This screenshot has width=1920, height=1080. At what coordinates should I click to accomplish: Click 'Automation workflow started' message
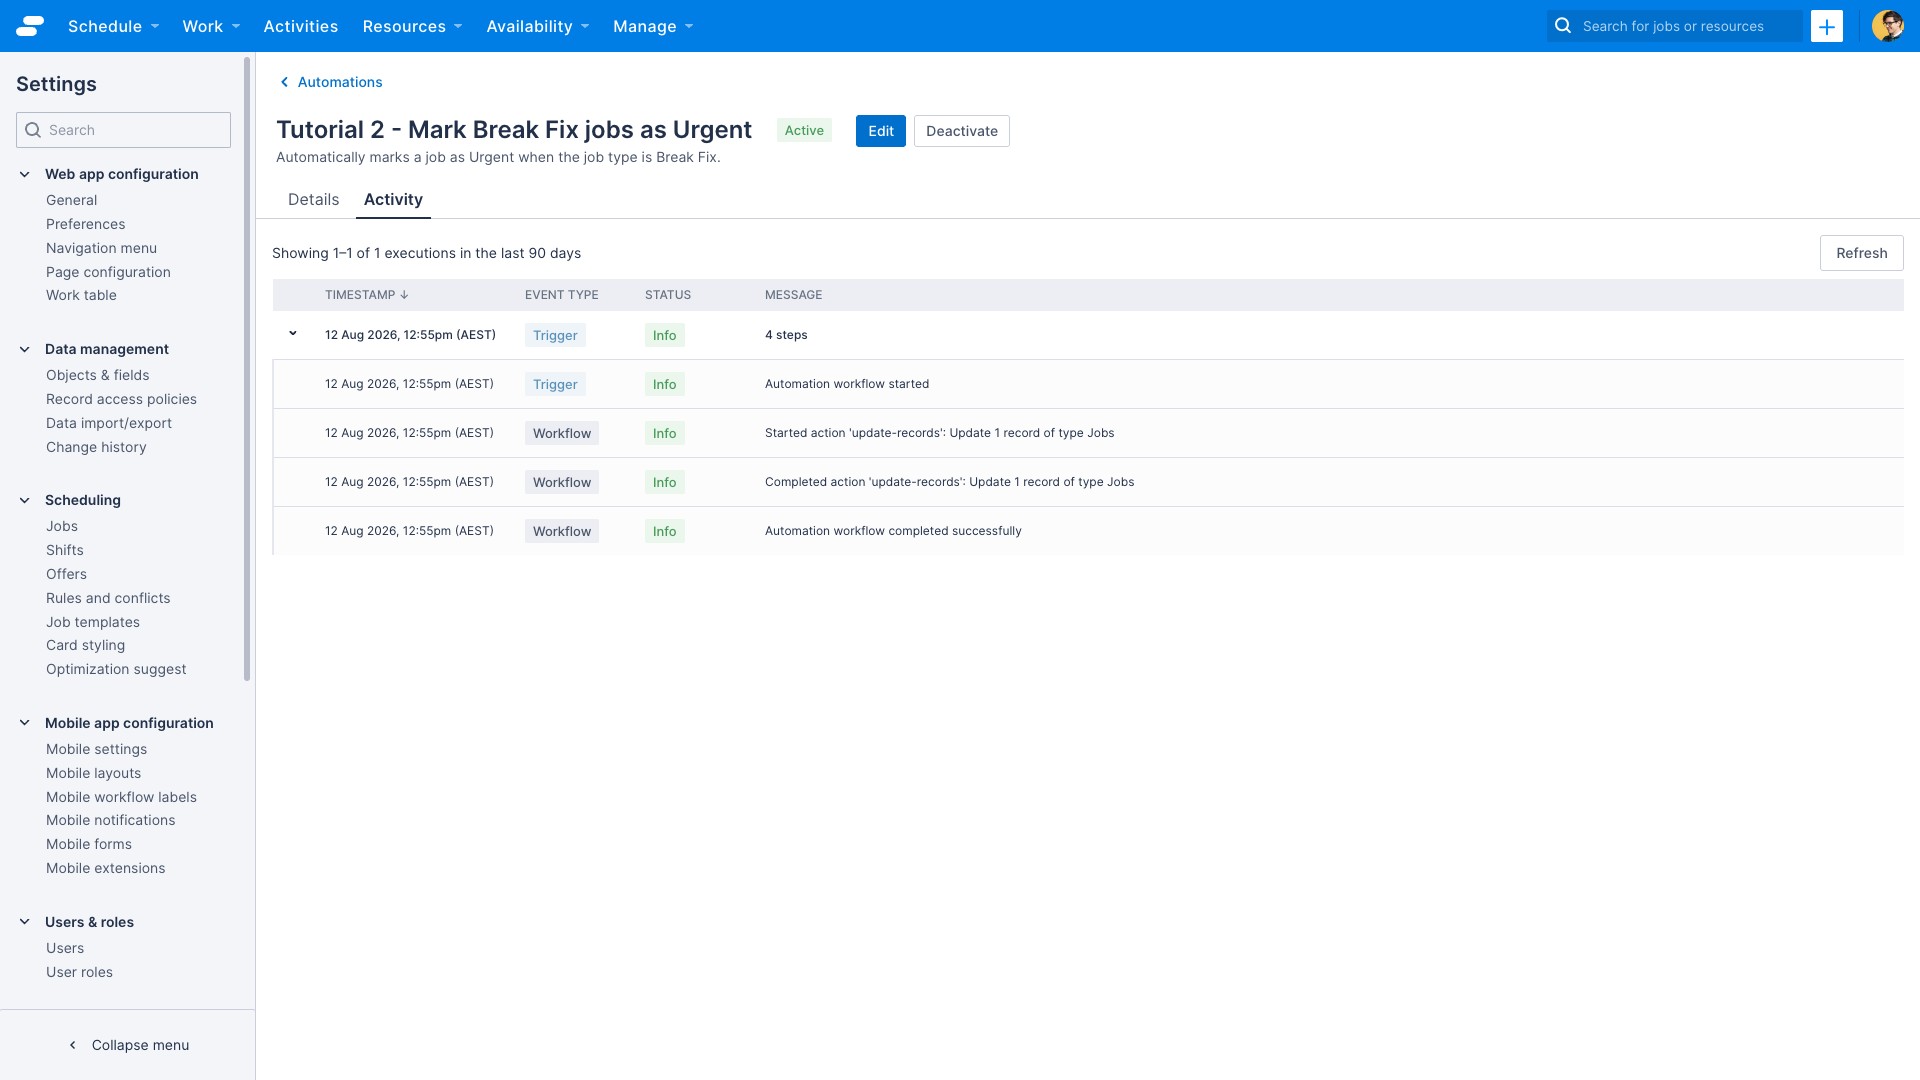[x=847, y=384]
